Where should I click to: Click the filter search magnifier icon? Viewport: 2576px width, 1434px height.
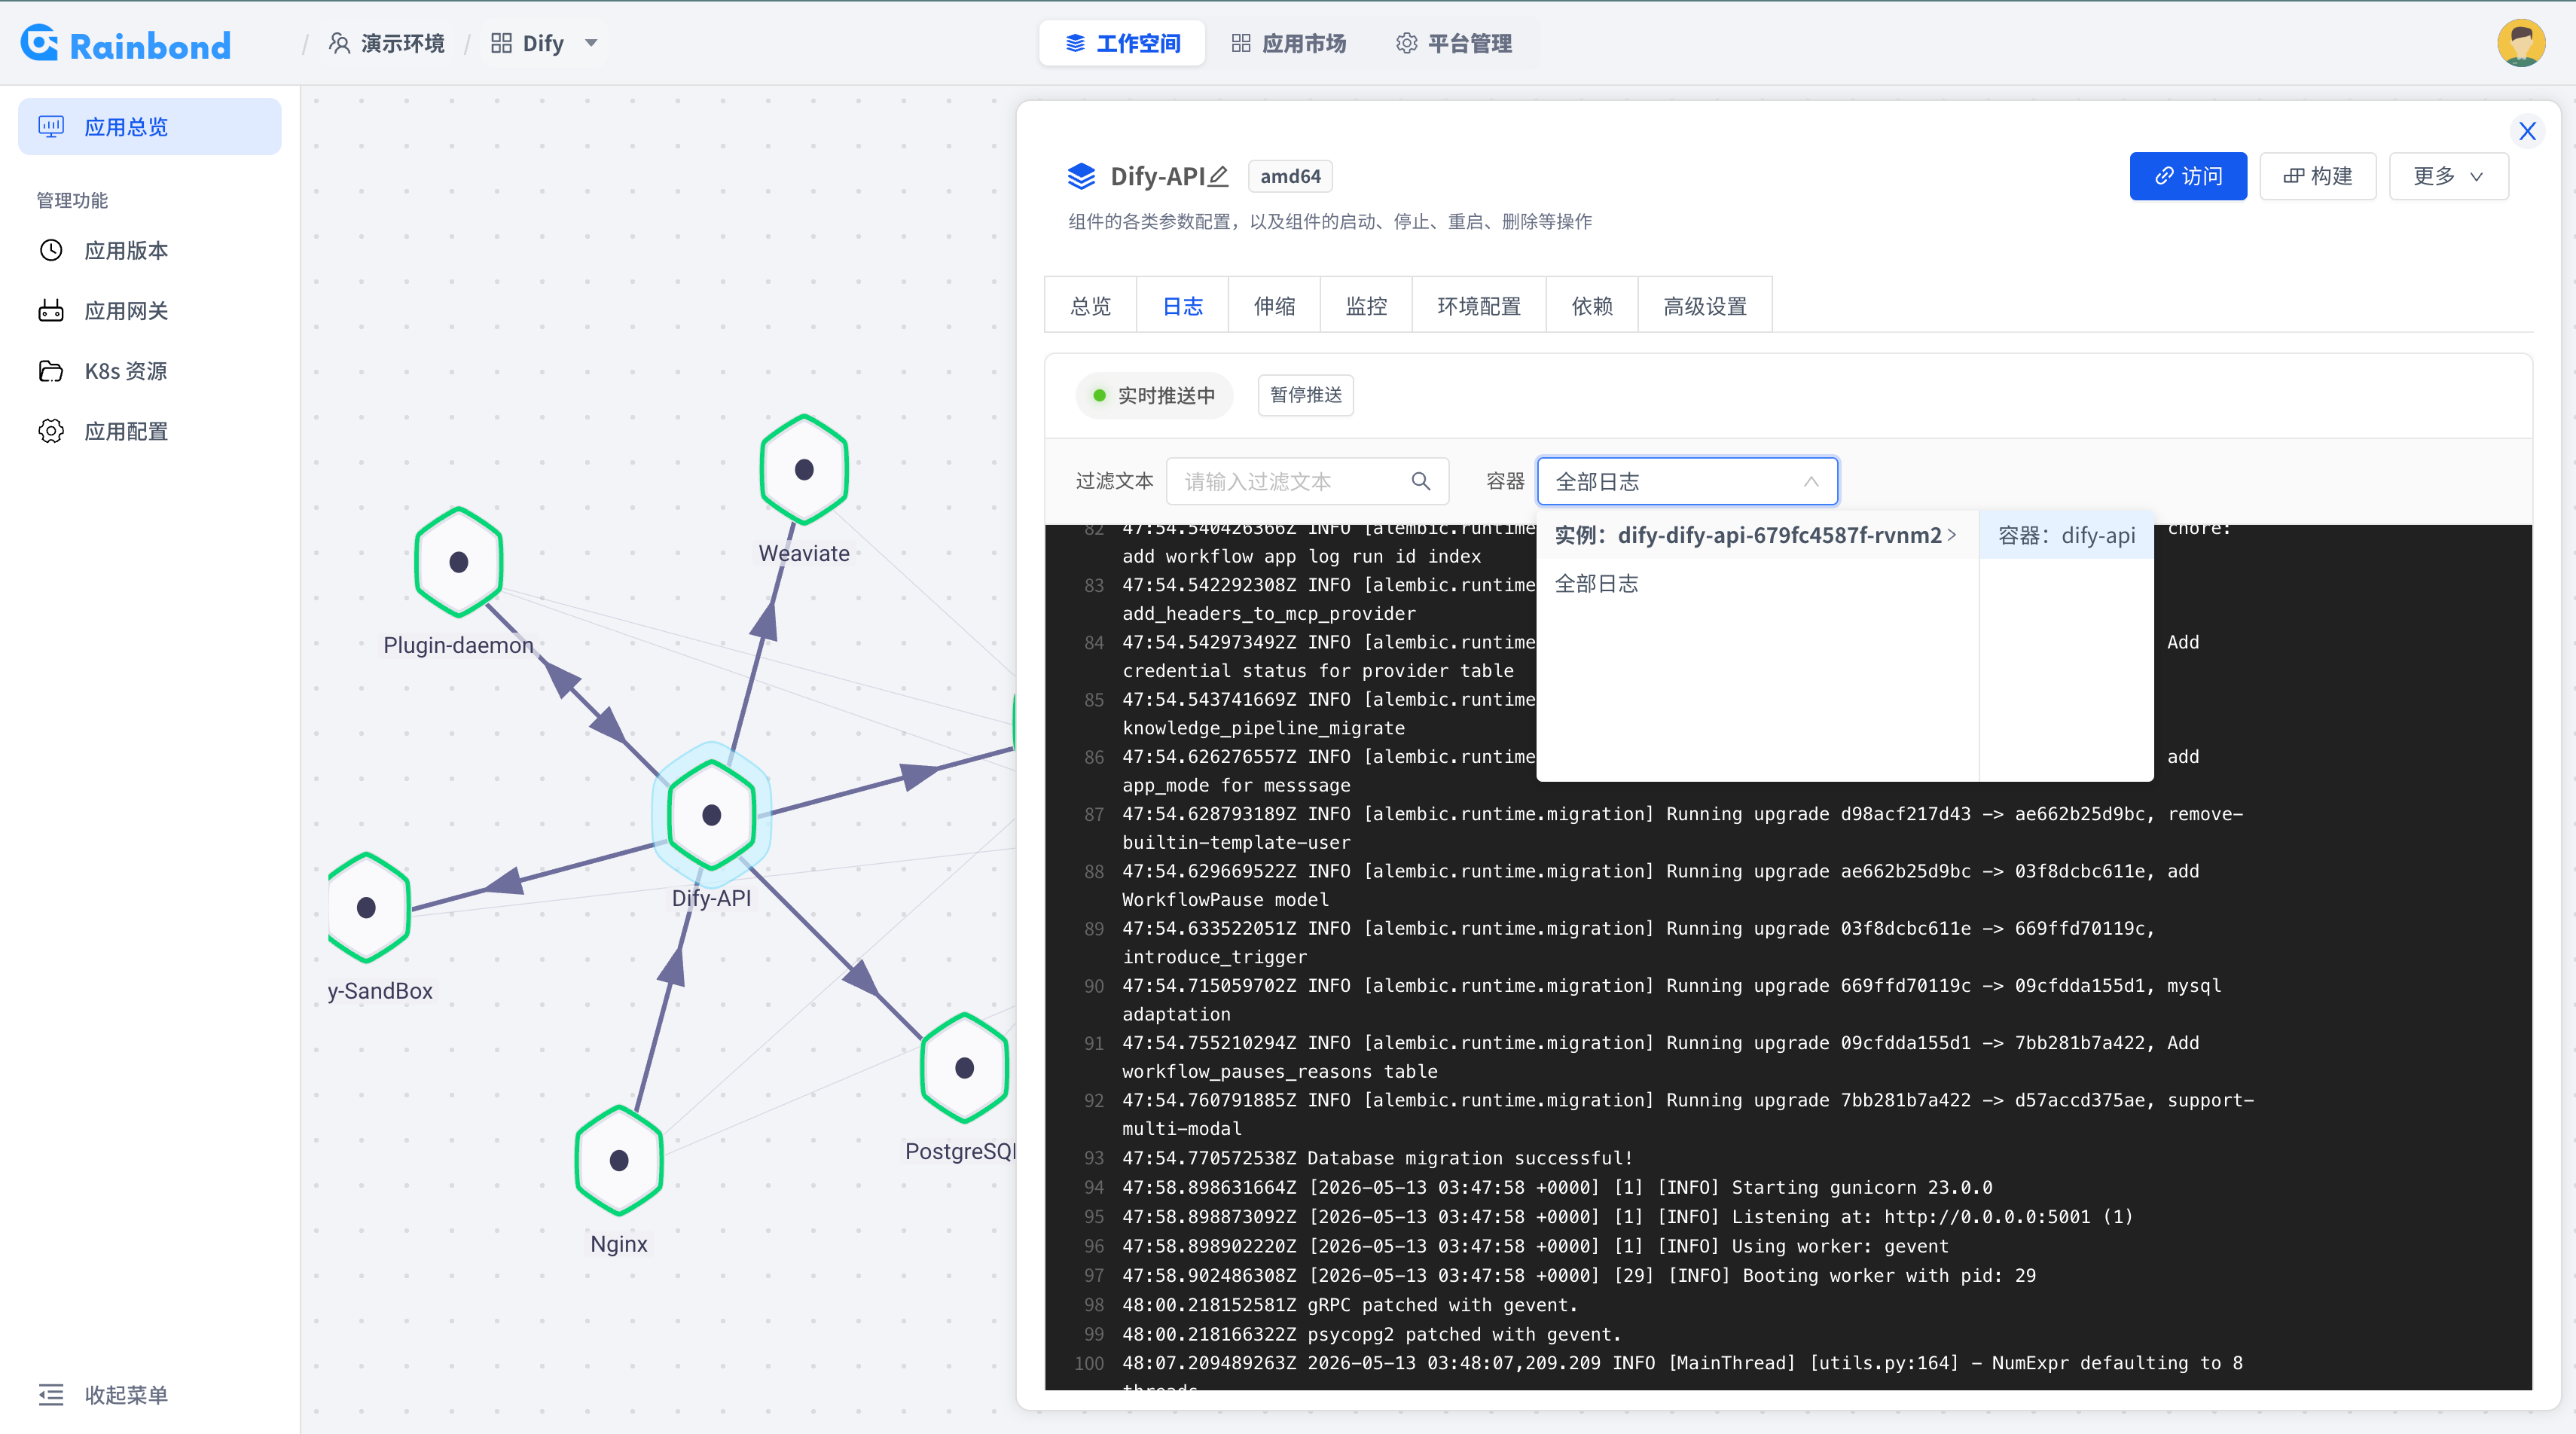tap(1421, 481)
